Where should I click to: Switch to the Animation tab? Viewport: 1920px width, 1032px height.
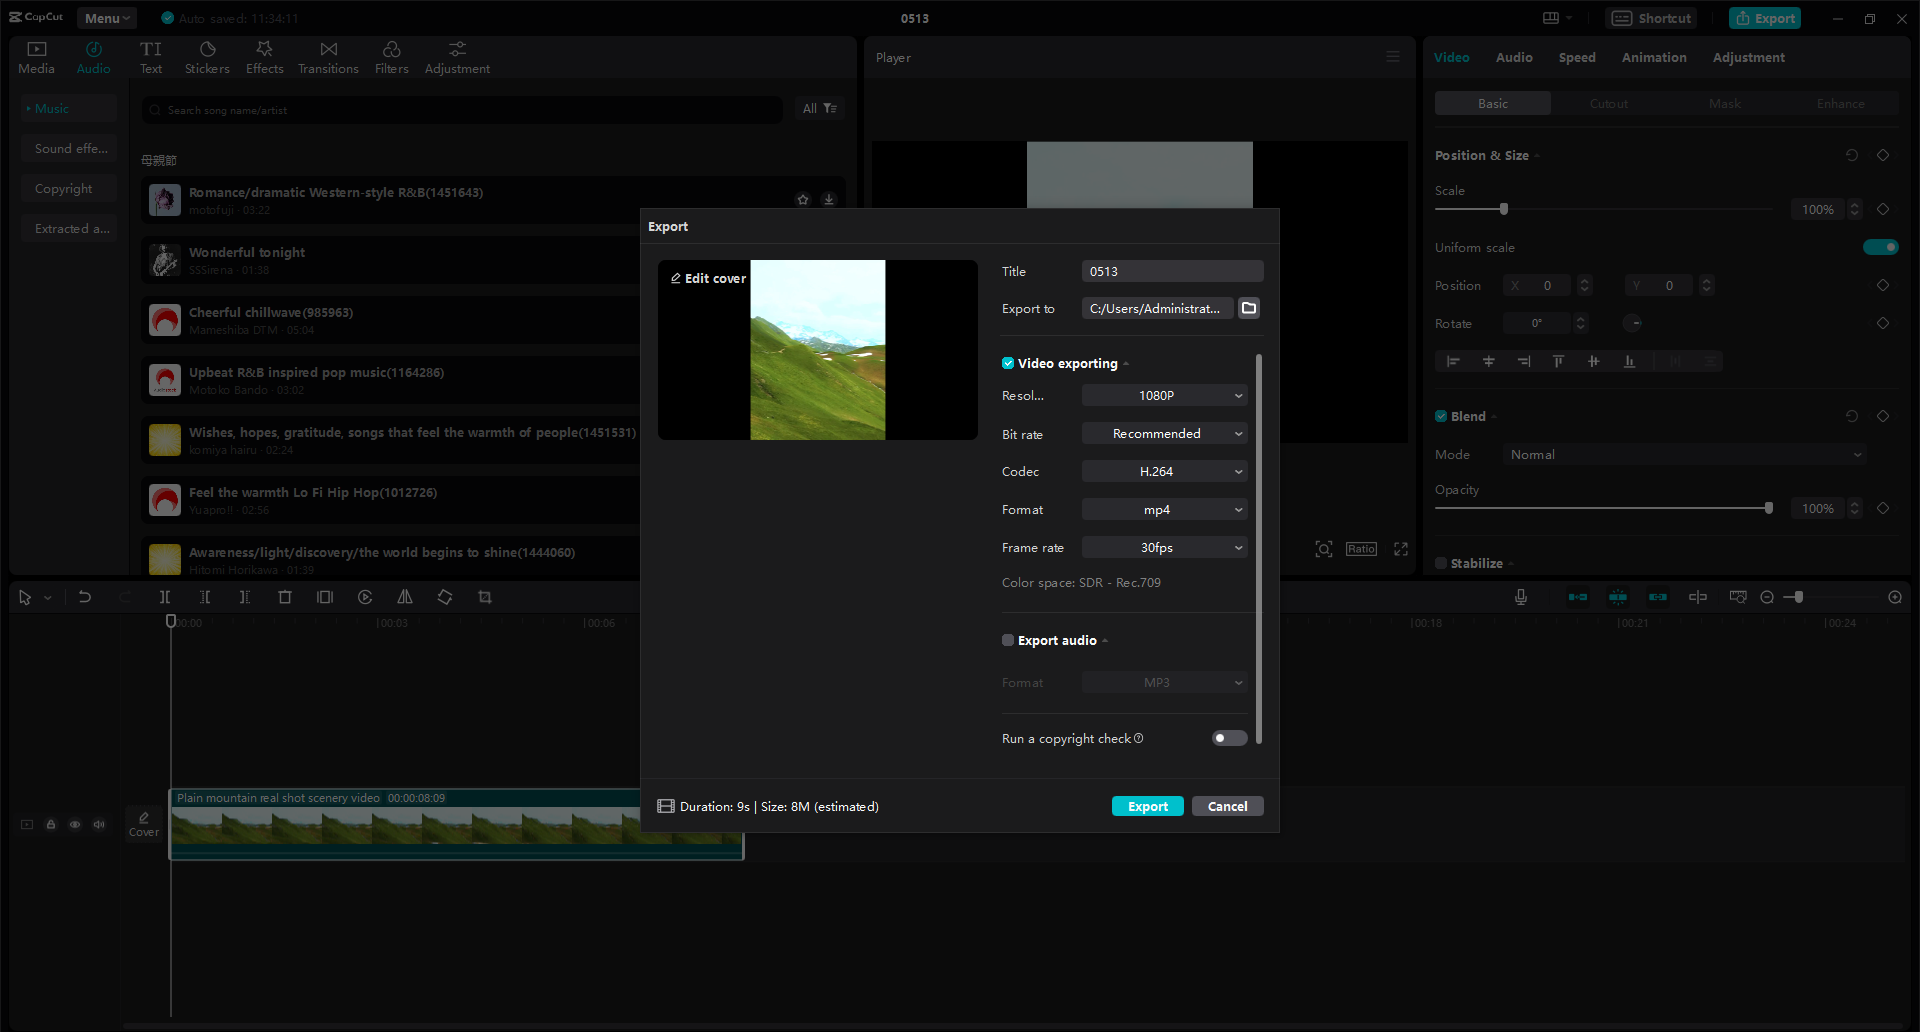[x=1654, y=57]
